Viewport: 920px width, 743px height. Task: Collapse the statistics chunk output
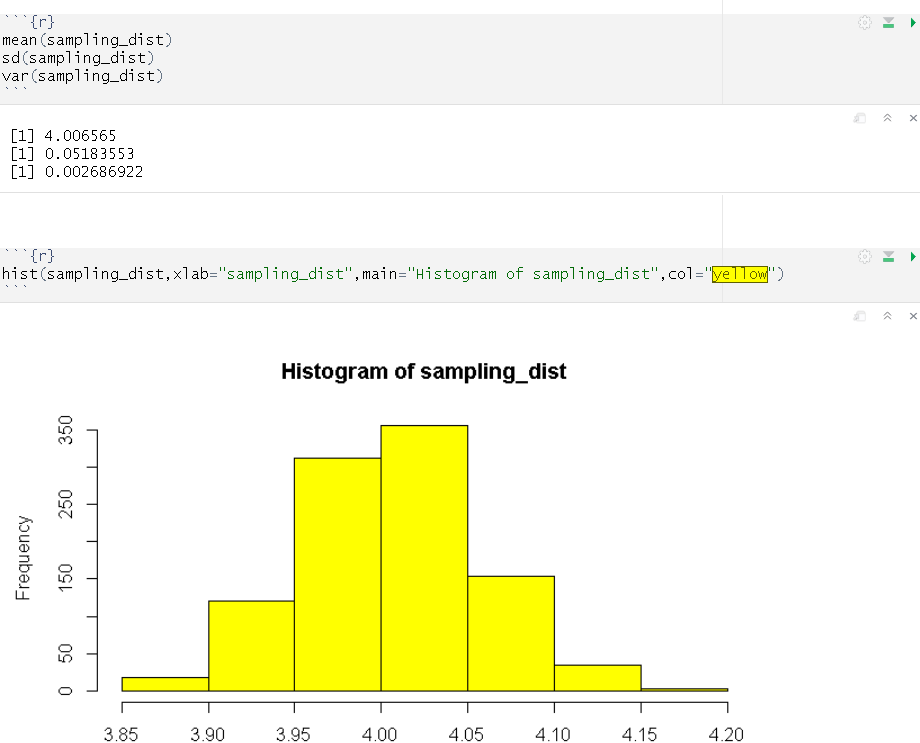point(886,117)
